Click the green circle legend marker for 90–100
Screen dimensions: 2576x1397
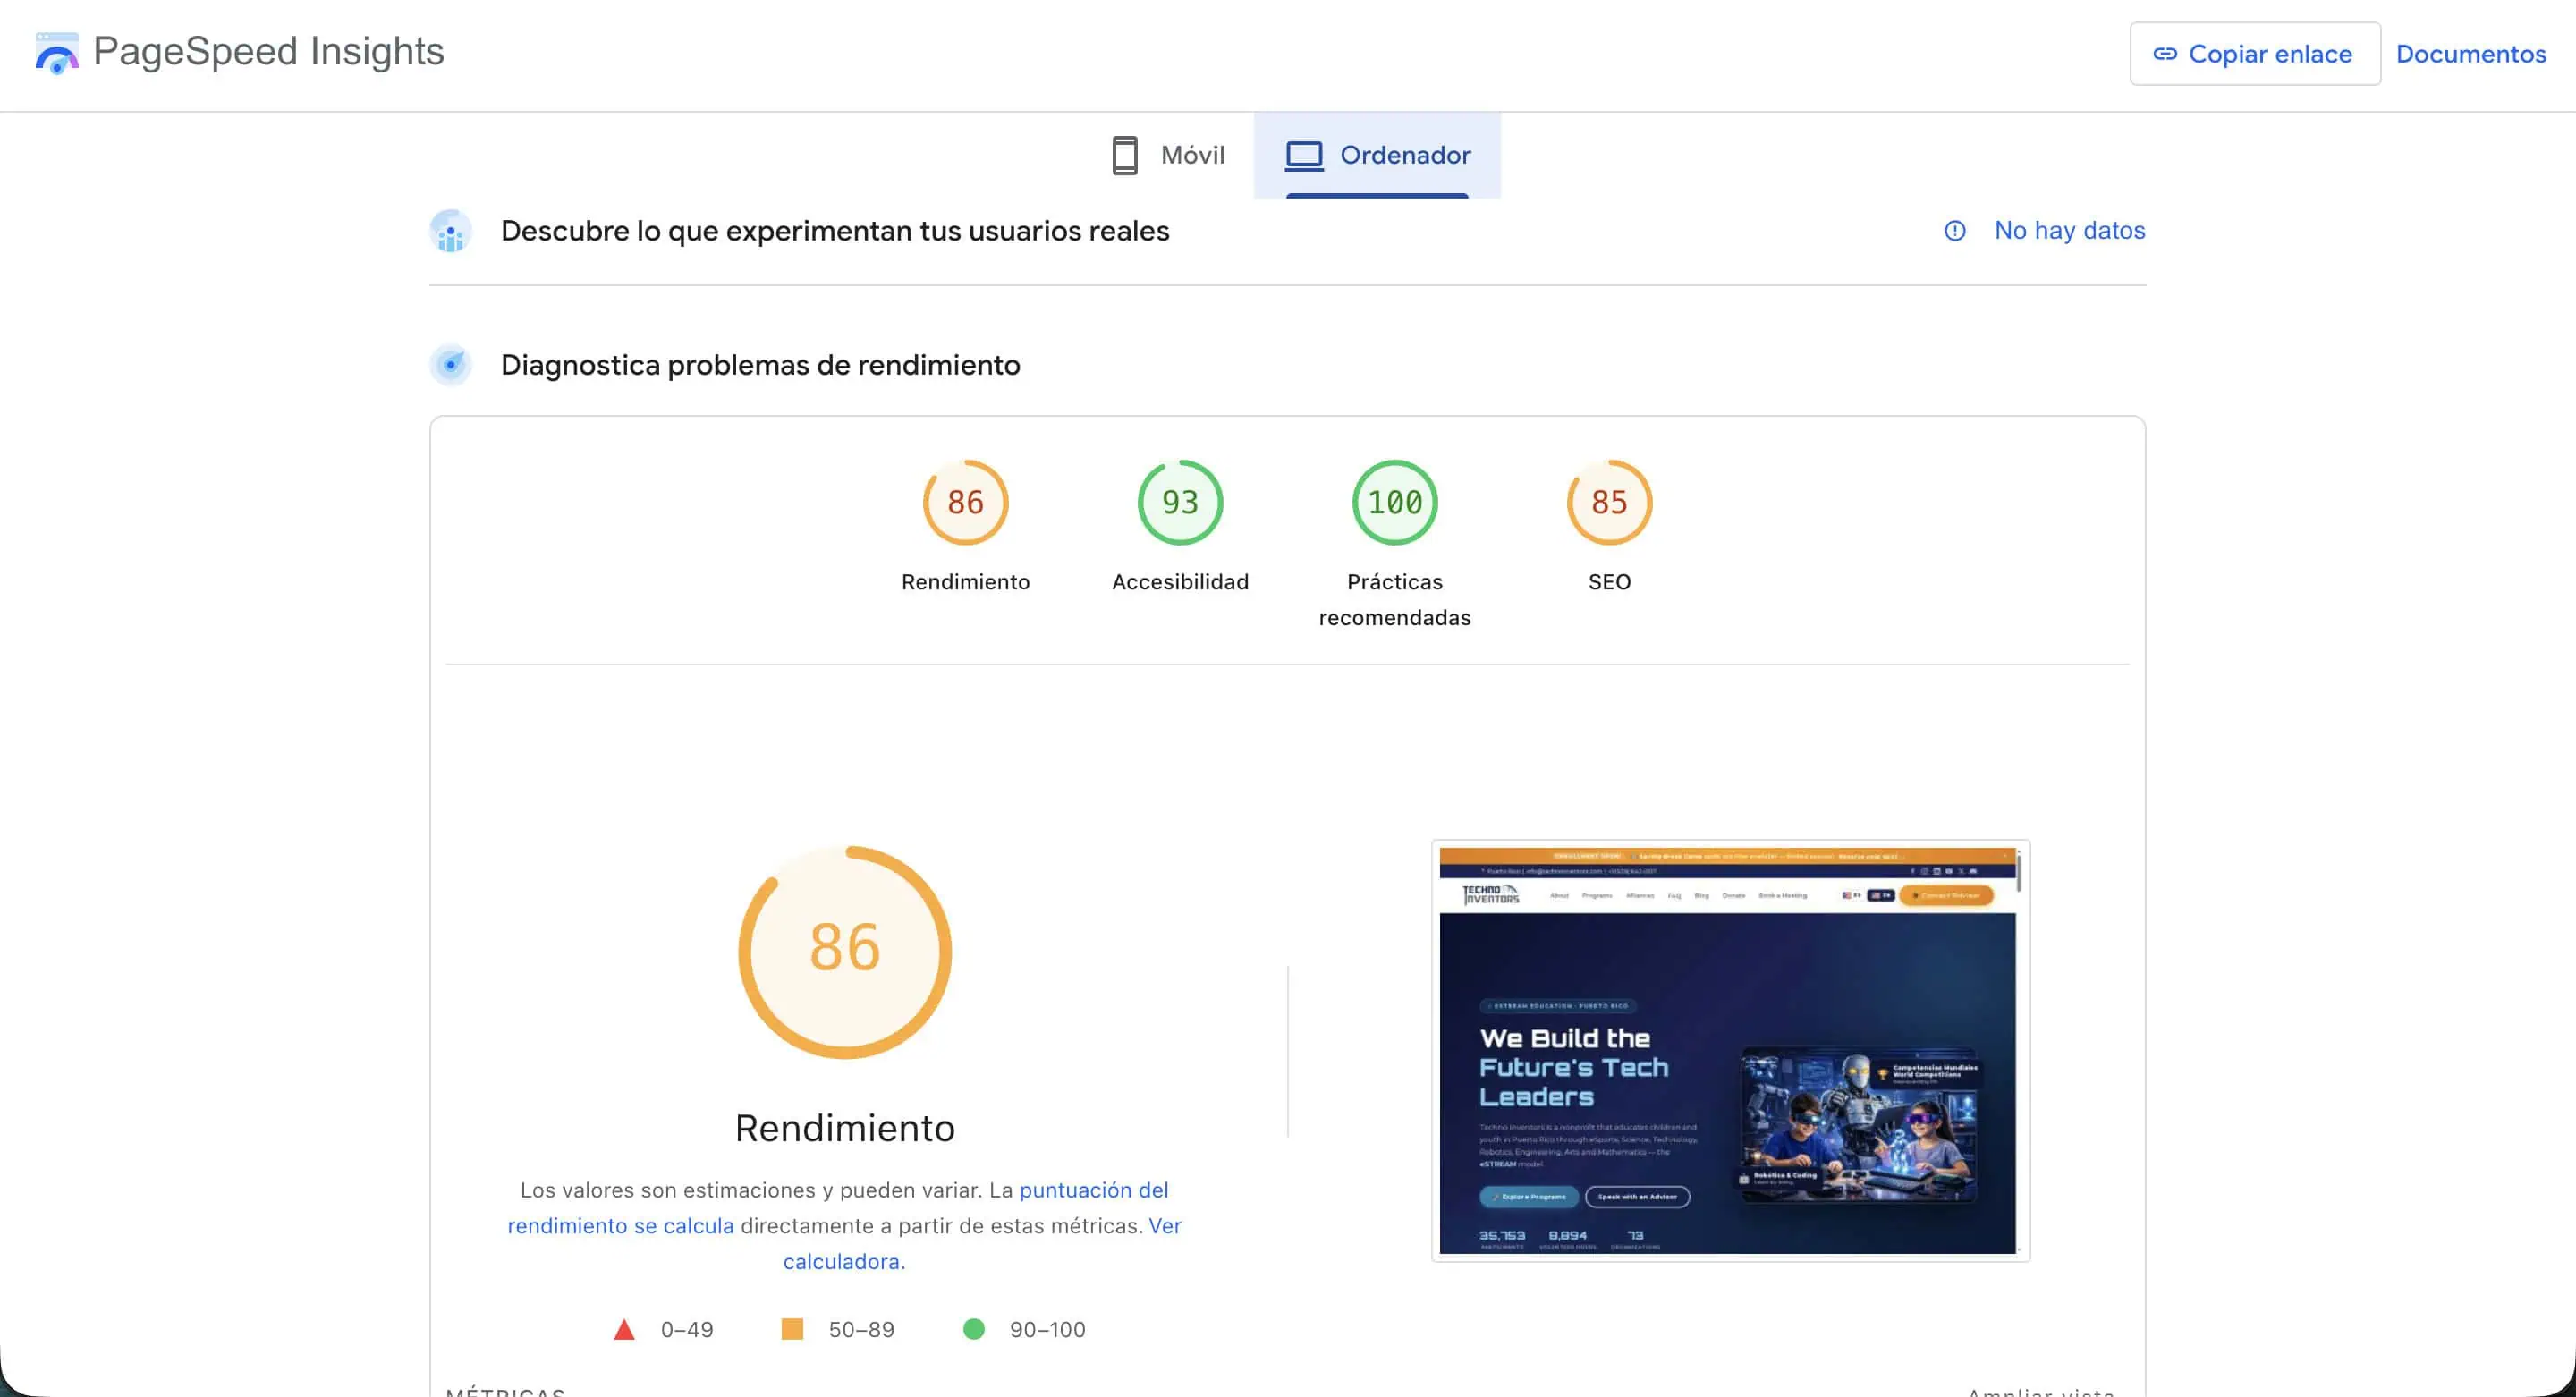[x=974, y=1329]
